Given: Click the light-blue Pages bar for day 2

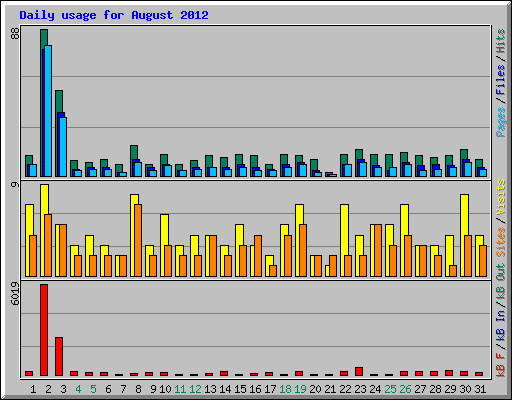Looking at the screenshot, I should (48, 111).
